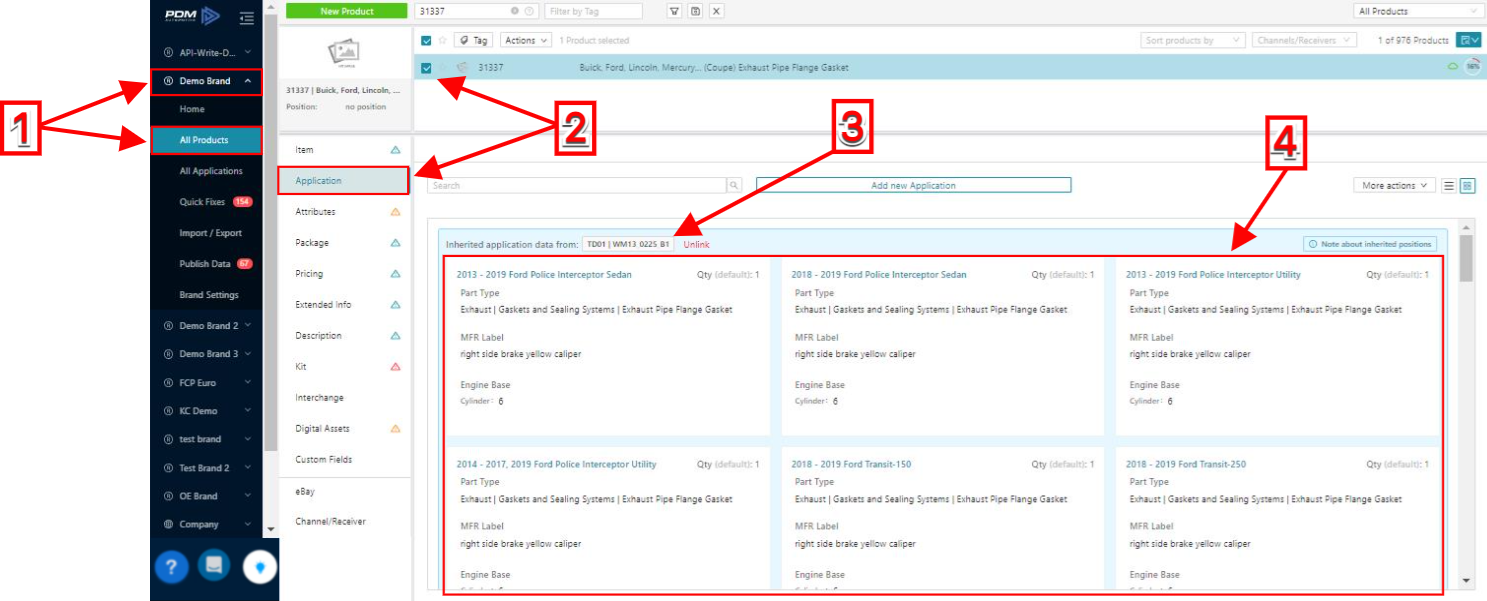
Task: Open the Actions dropdown
Action: click(526, 41)
